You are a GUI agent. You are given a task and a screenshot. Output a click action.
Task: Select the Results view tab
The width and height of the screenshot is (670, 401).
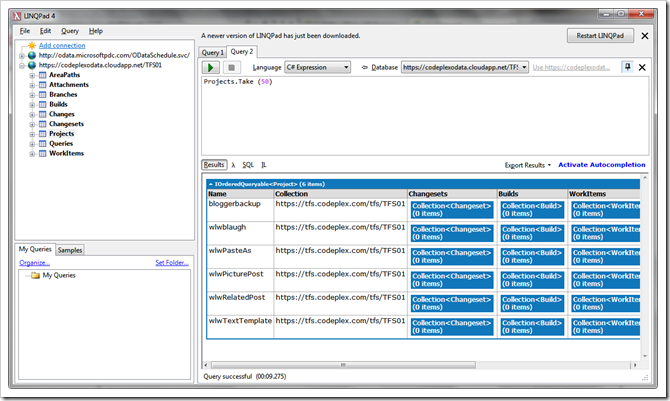click(214, 165)
